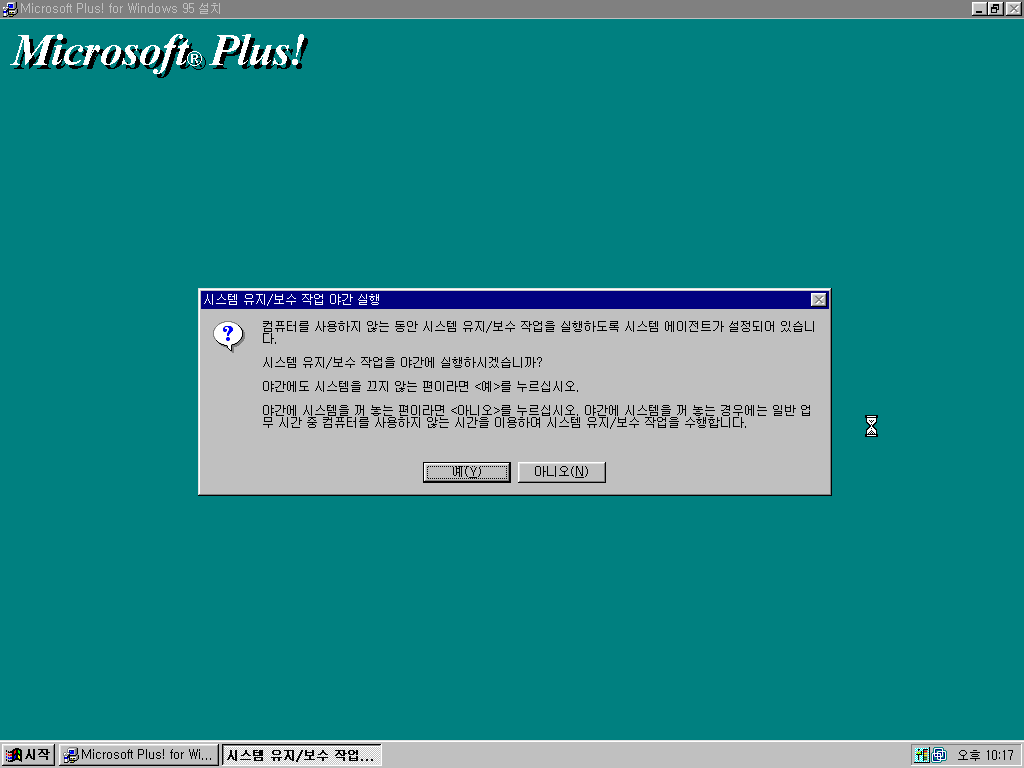Click the text 시스템 유지/보수 작업을 야간에 실행하시겠습니까?

(402, 362)
